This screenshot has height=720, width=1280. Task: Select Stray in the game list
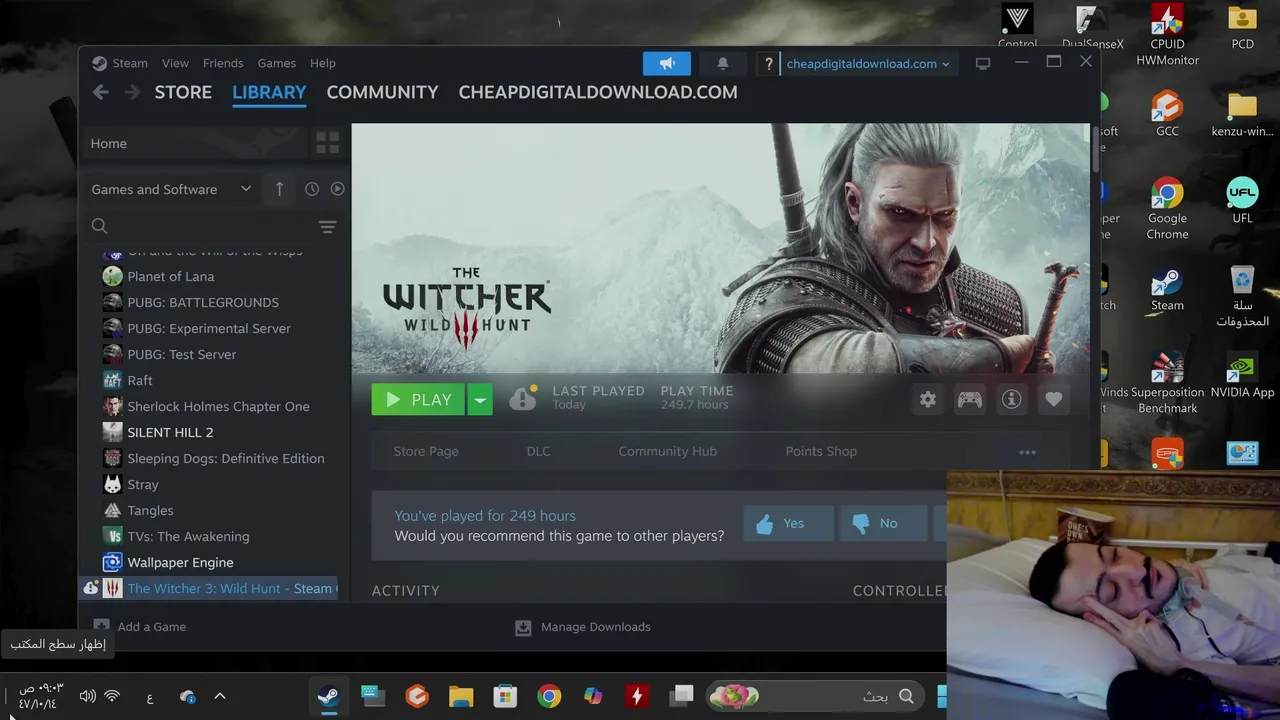(142, 484)
